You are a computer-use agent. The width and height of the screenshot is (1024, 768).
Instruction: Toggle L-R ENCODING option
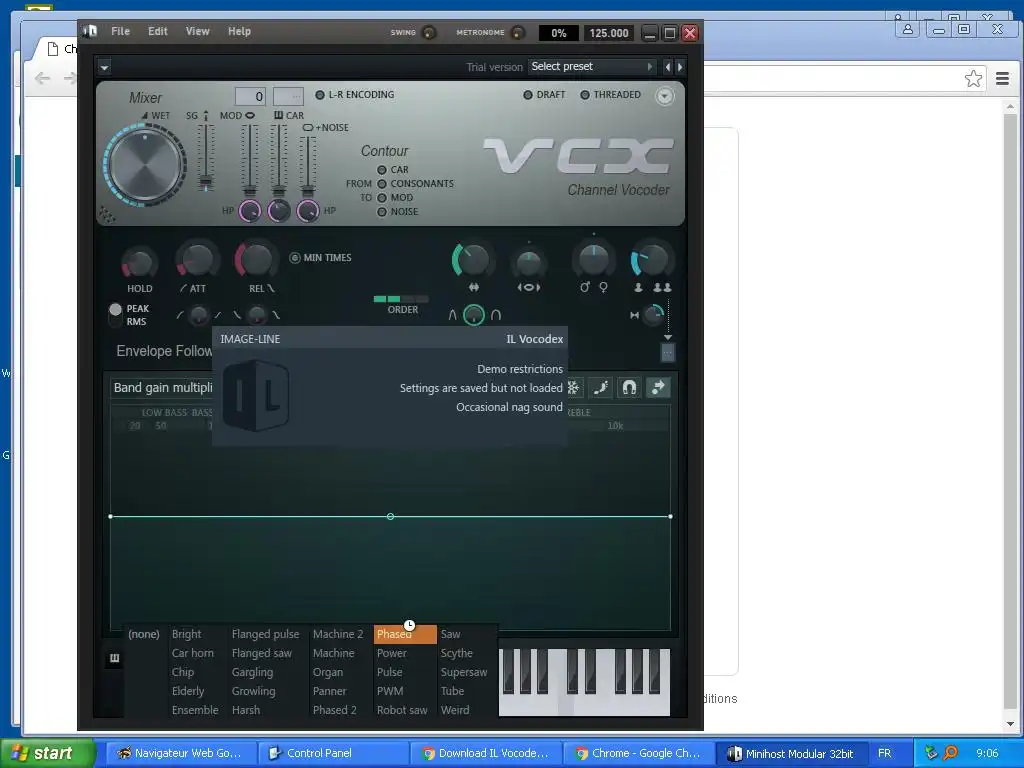(355, 95)
